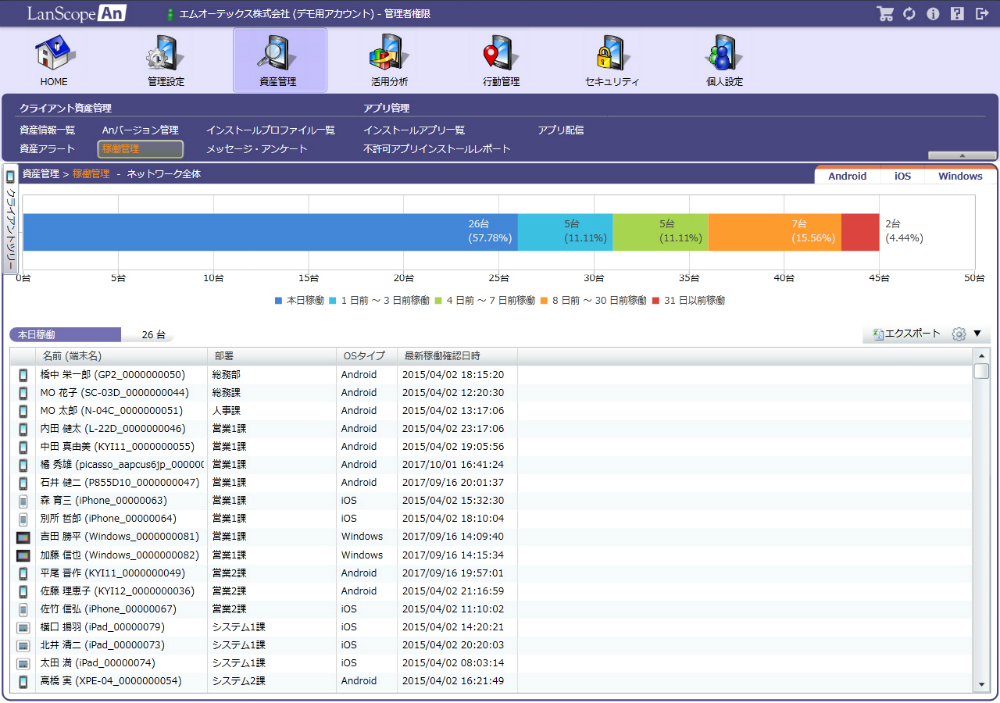Sort by 部署 column header
The width and height of the screenshot is (1000, 703).
coord(272,356)
